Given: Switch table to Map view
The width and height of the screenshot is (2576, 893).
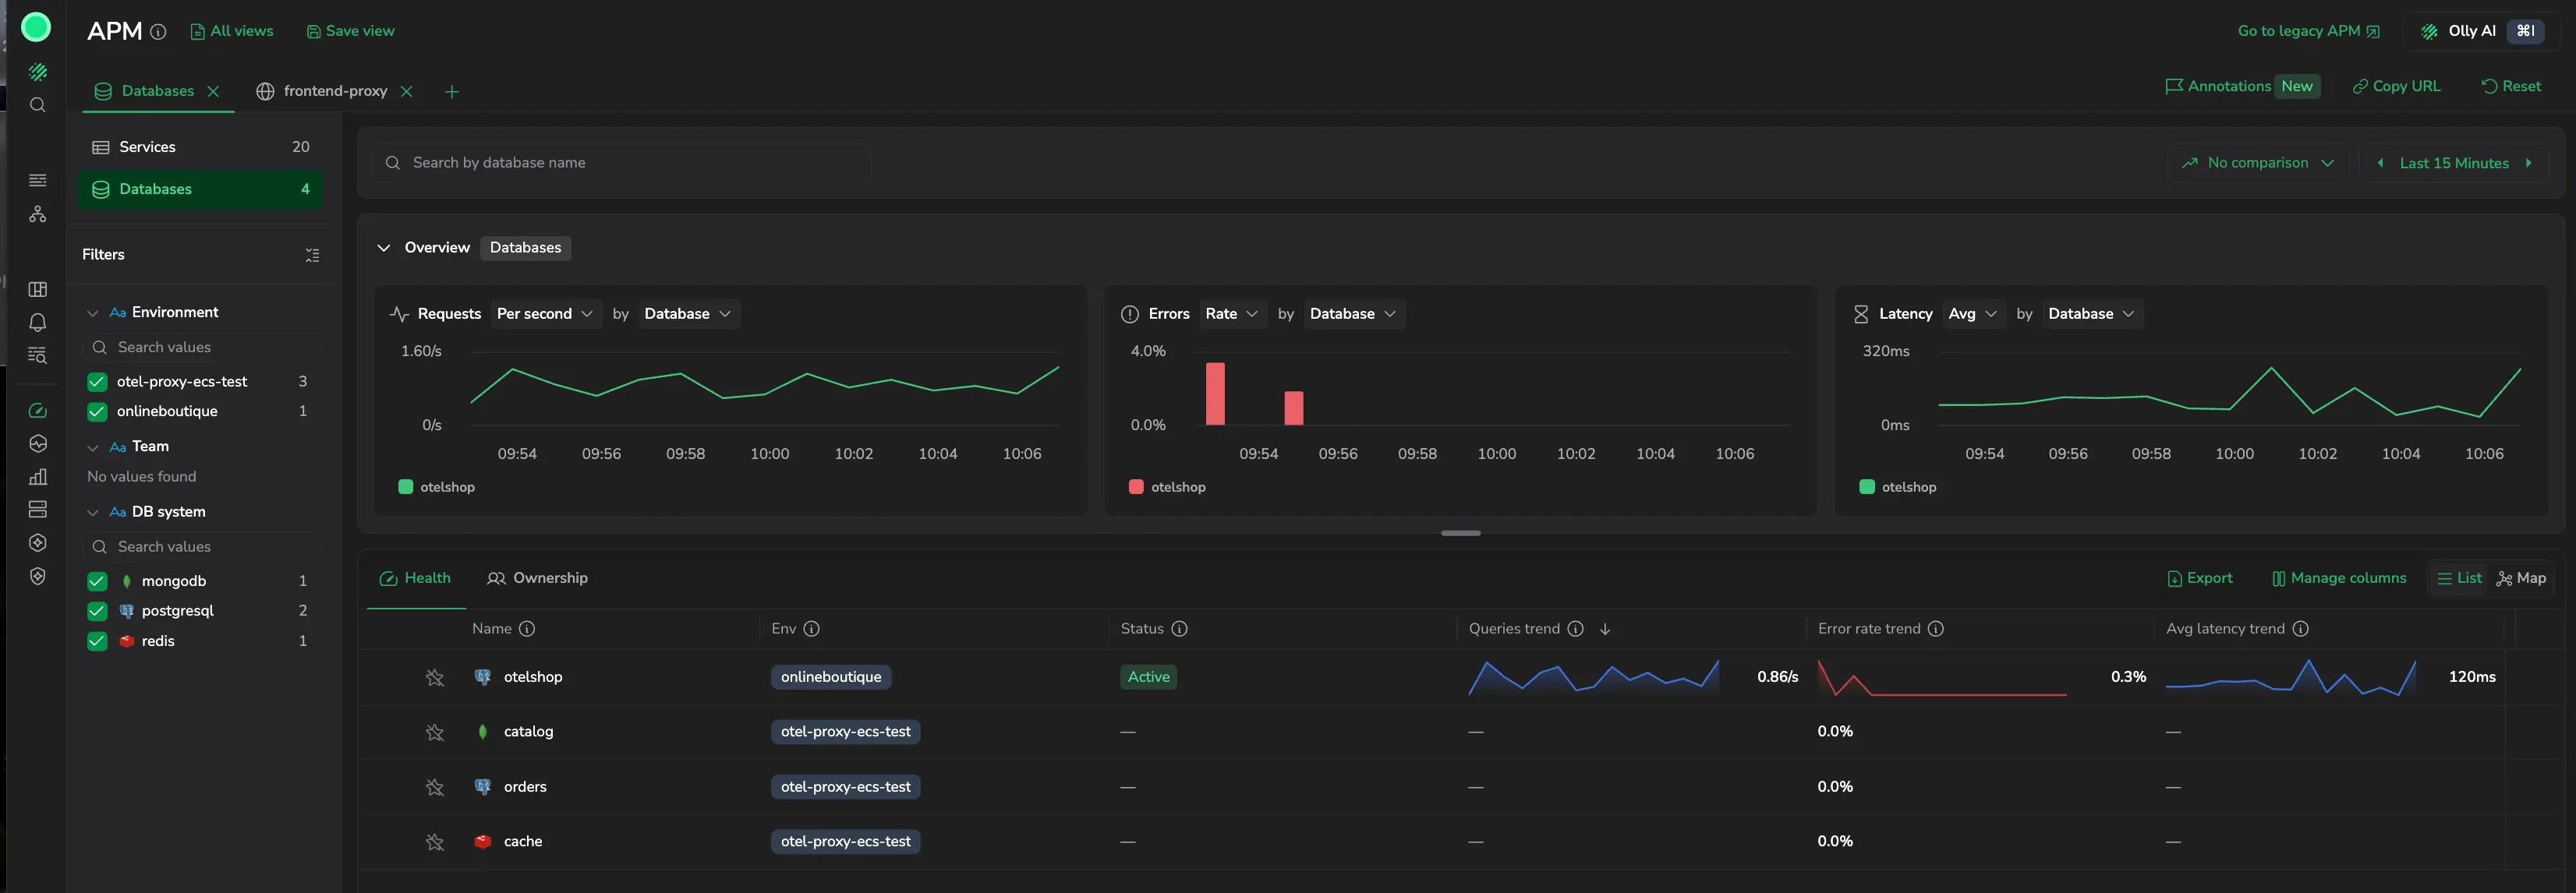Looking at the screenshot, I should pos(2521,579).
